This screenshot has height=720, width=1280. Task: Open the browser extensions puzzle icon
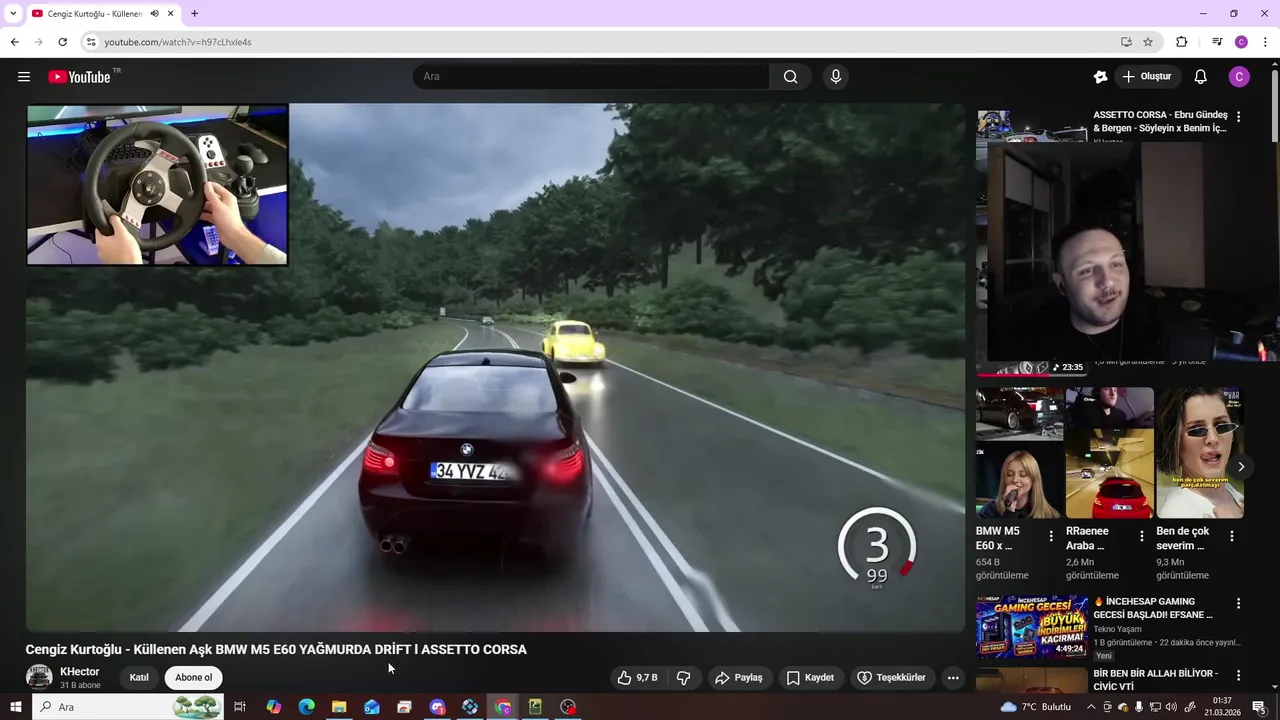pyautogui.click(x=1181, y=42)
